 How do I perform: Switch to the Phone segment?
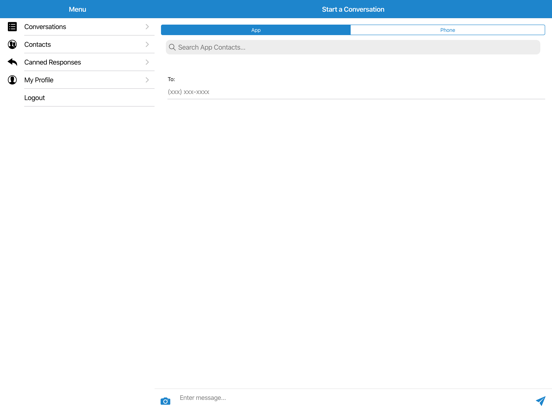pyautogui.click(x=448, y=30)
